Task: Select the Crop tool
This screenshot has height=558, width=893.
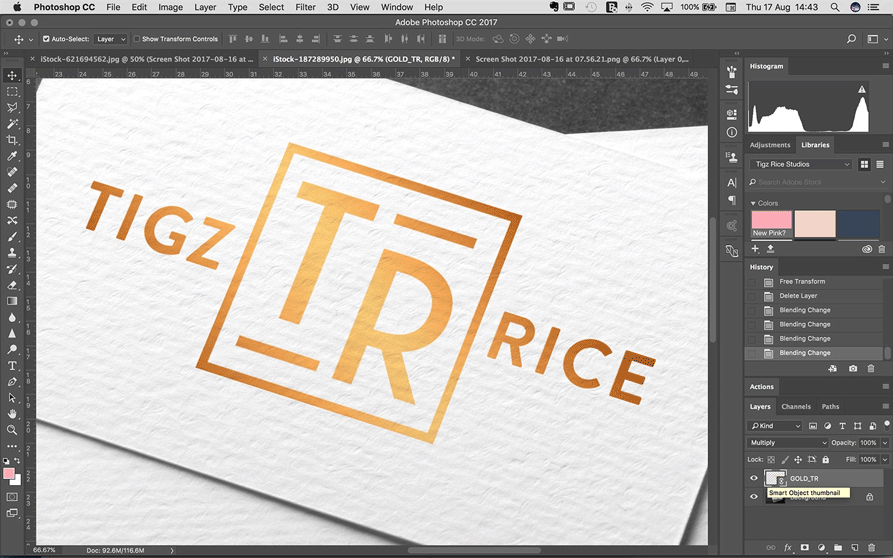Action: 12,140
